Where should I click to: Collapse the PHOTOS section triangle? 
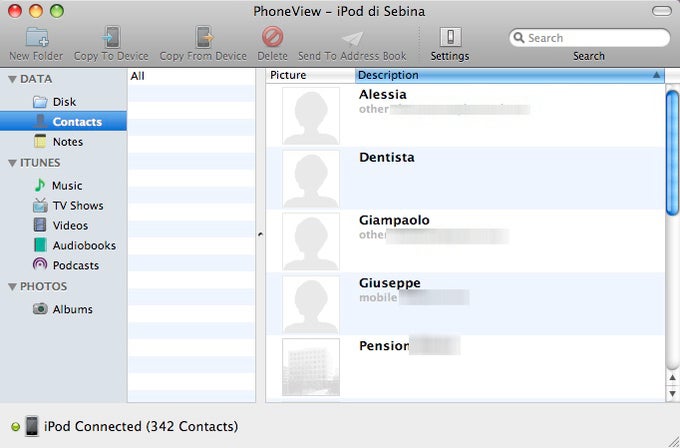pos(12,287)
